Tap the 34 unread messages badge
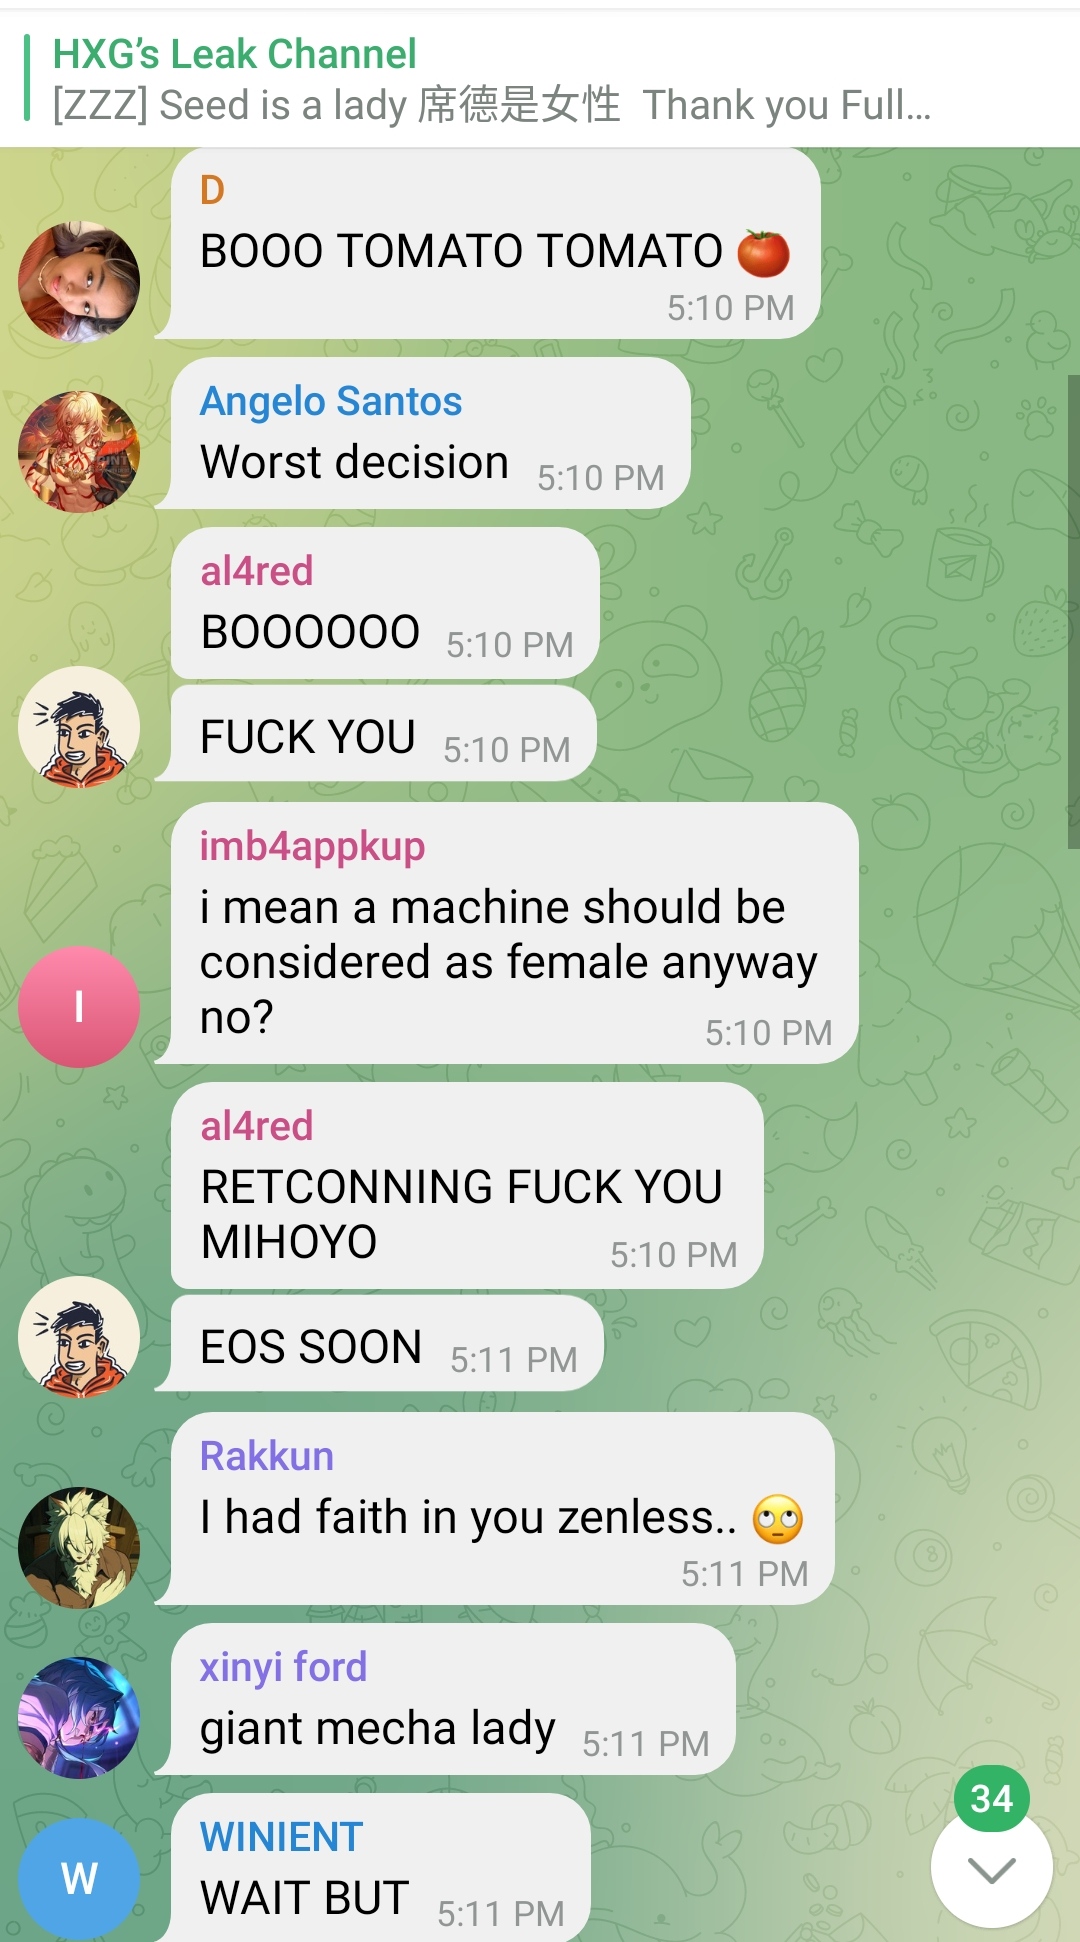Screen dimensions: 1080x1942 click(x=991, y=1798)
